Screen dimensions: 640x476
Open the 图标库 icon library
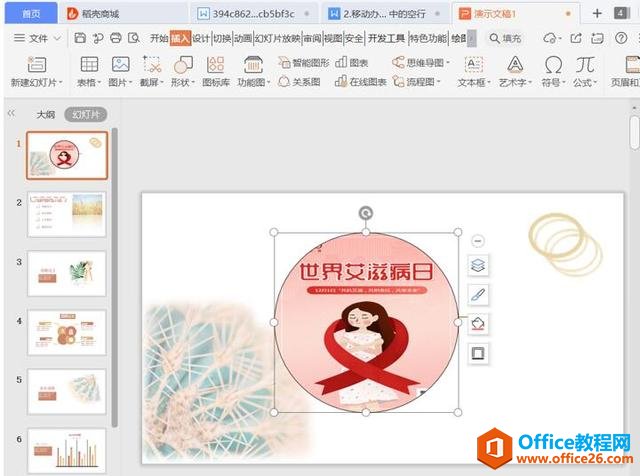click(214, 71)
